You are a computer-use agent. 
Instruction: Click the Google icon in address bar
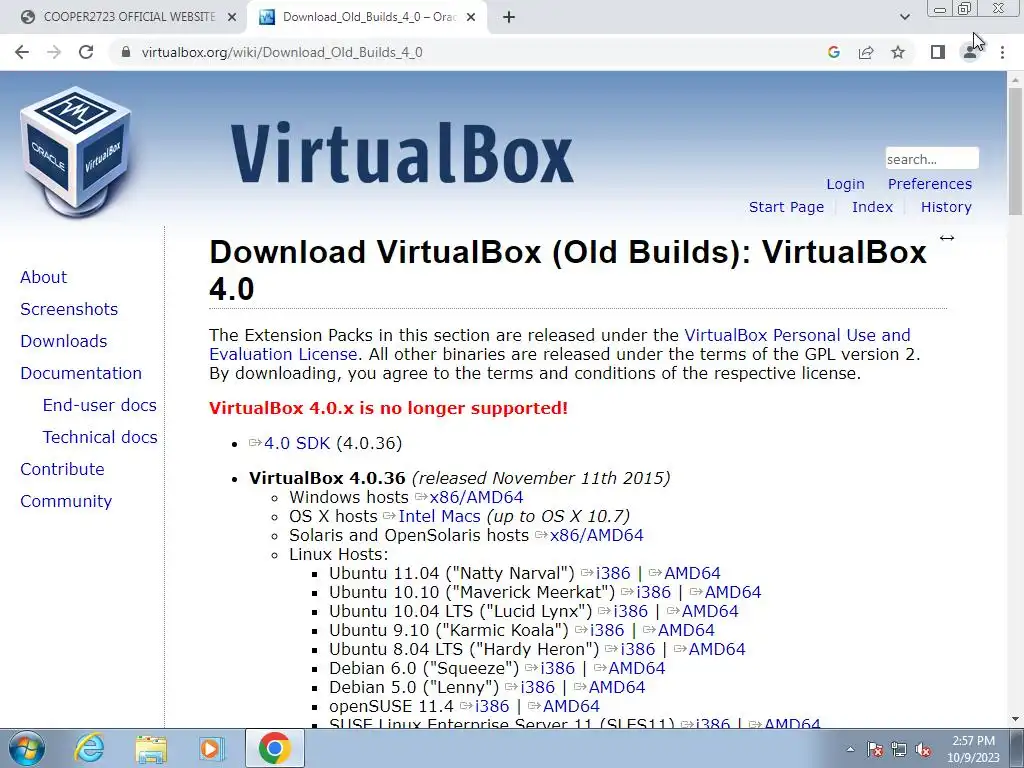click(833, 52)
